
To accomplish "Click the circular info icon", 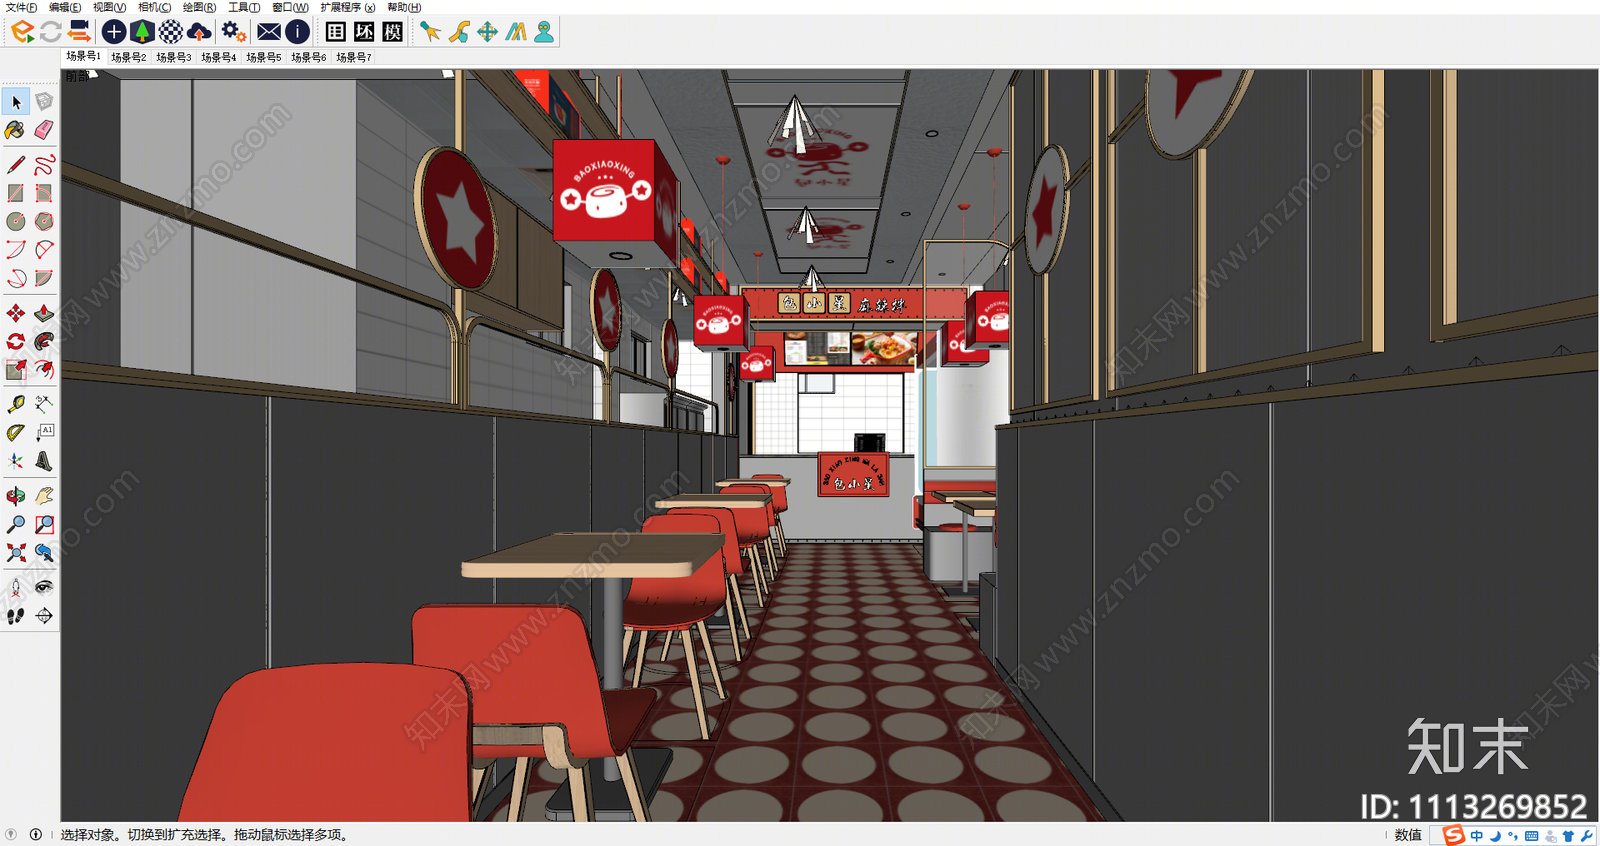I will pyautogui.click(x=297, y=32).
